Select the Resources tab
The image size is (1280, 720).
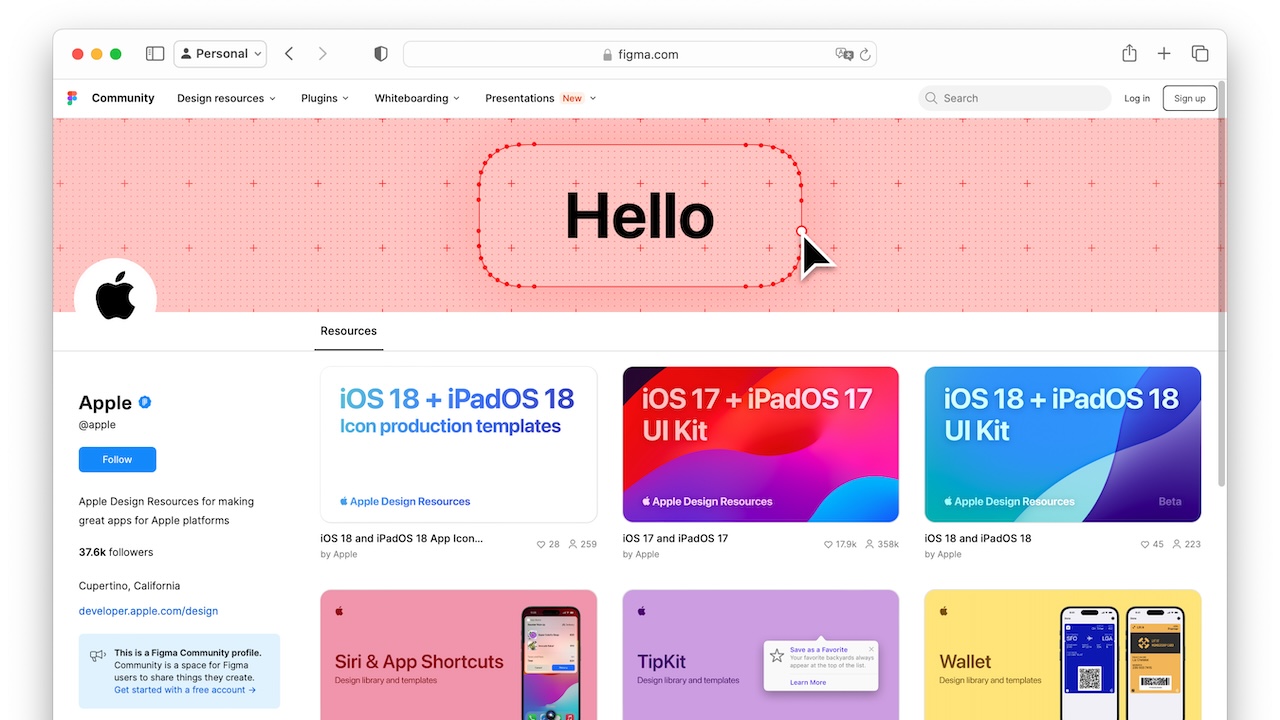pyautogui.click(x=349, y=331)
